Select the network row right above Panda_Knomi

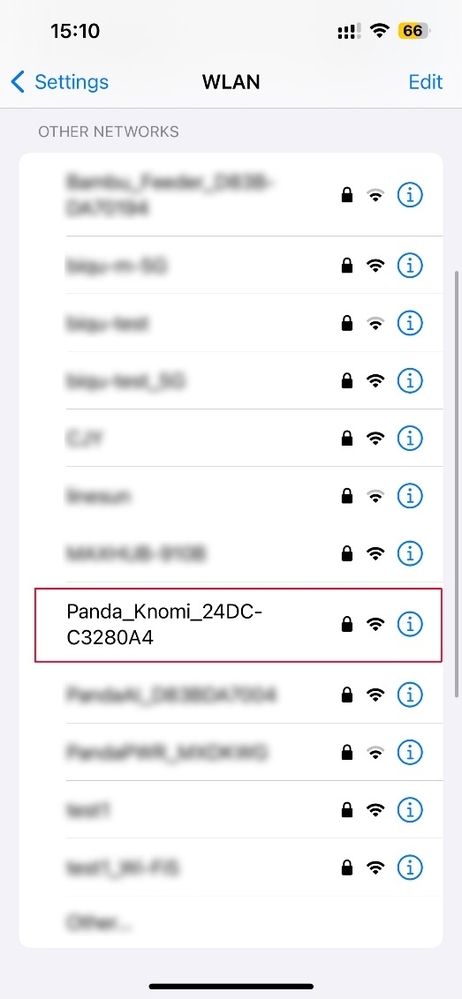click(x=231, y=552)
